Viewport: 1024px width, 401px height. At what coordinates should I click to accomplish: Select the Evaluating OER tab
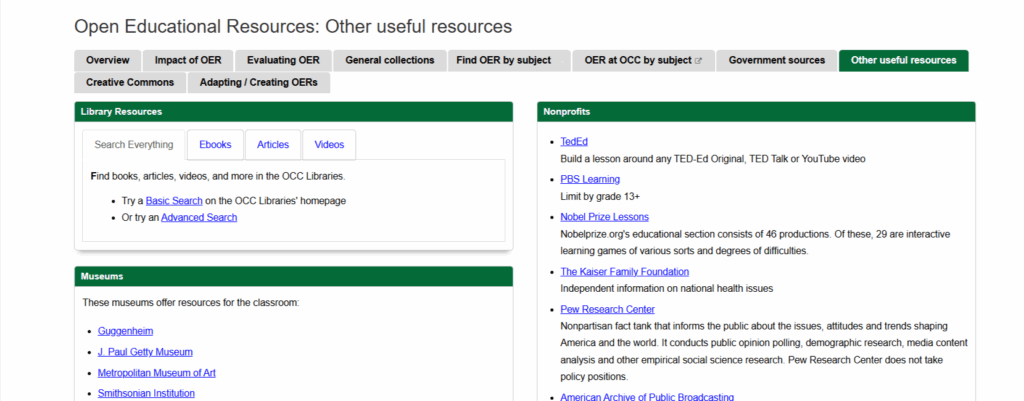283,60
